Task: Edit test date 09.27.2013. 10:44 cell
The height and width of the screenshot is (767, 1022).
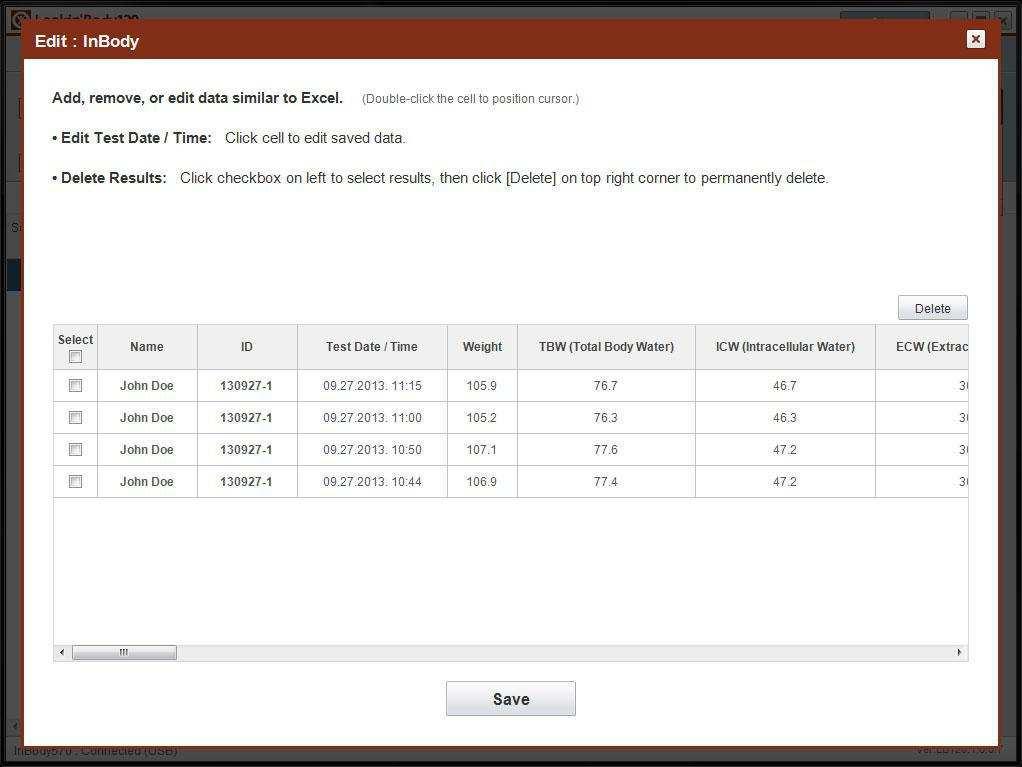Action: point(372,482)
